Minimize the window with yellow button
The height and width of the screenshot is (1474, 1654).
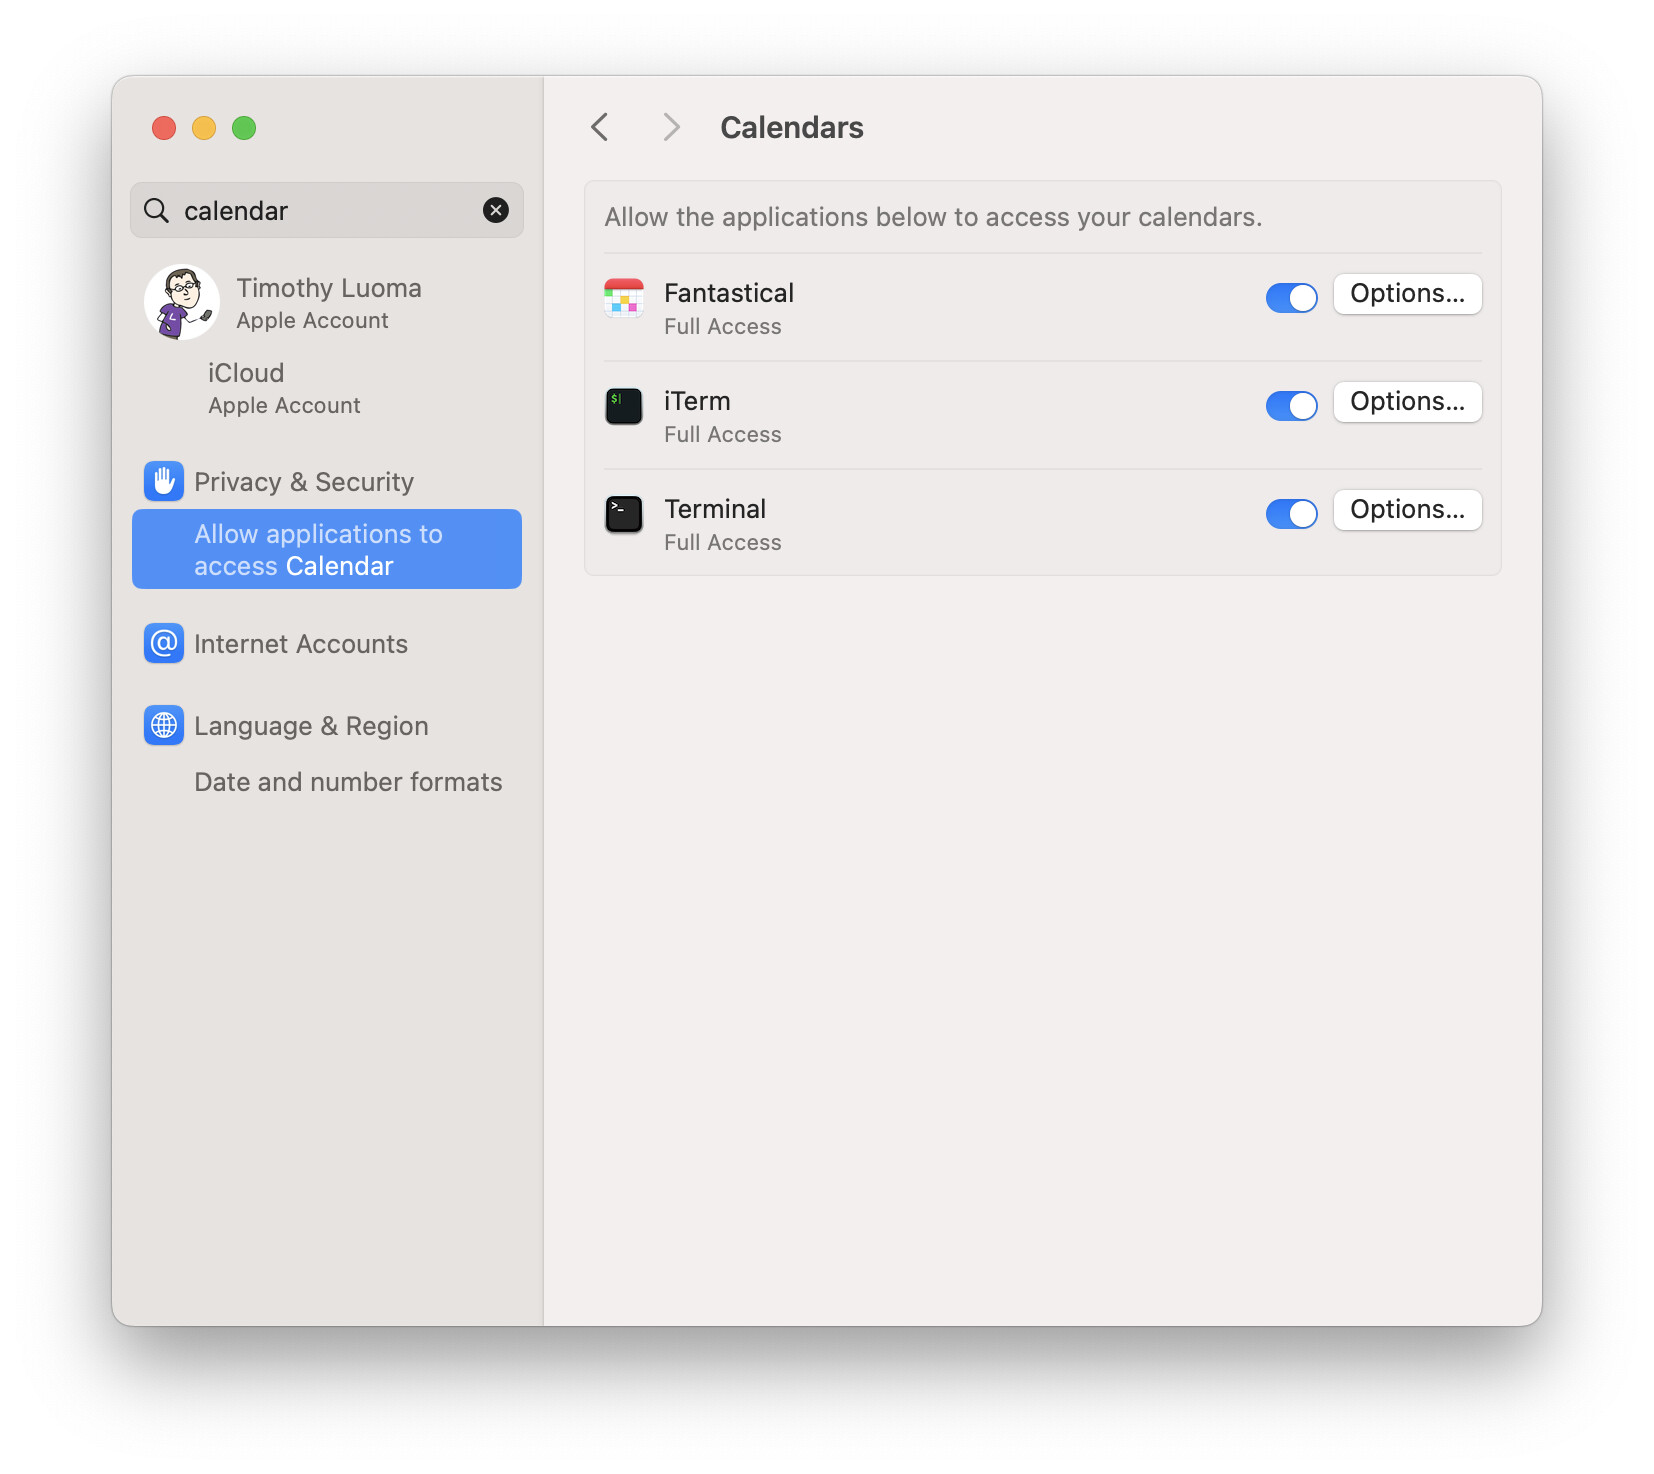click(x=204, y=128)
